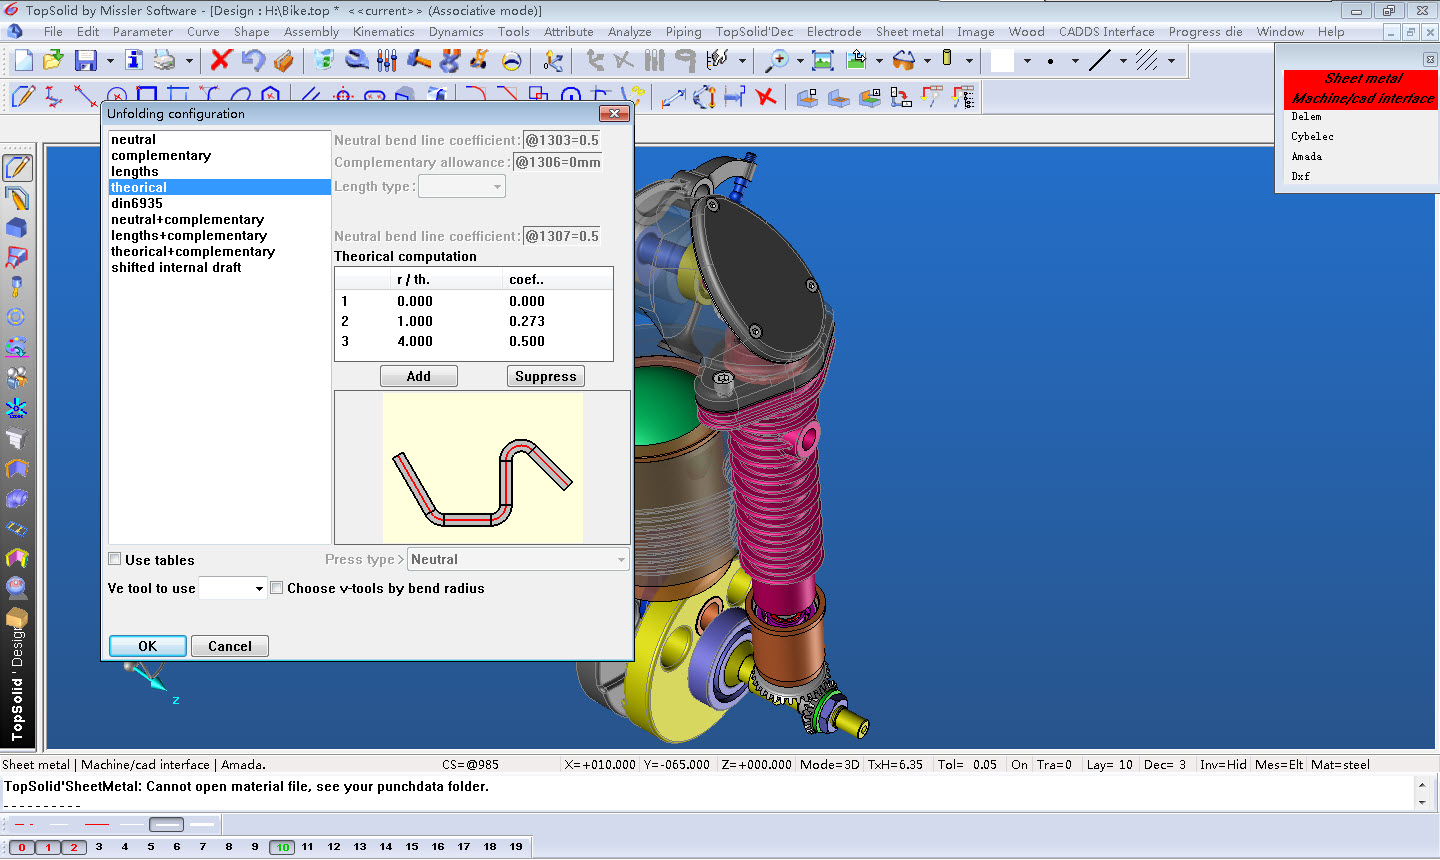Expand the zoom options dropdown arrow
1440x860 pixels.
point(799,61)
